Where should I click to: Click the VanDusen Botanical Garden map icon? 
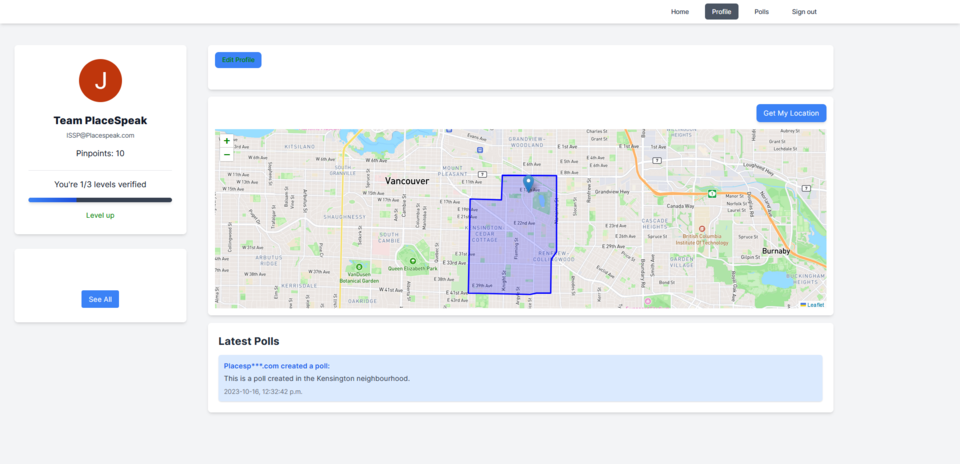pyautogui.click(x=357, y=268)
